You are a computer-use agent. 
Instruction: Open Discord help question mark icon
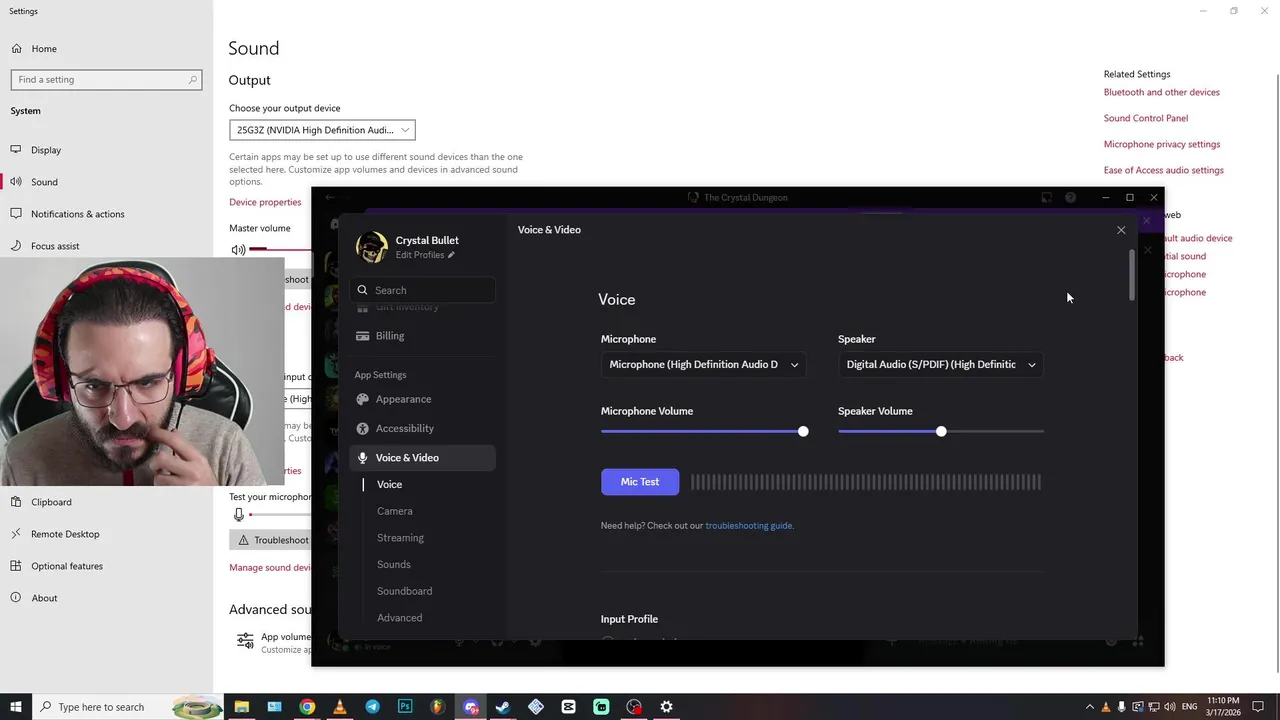pyautogui.click(x=1071, y=198)
